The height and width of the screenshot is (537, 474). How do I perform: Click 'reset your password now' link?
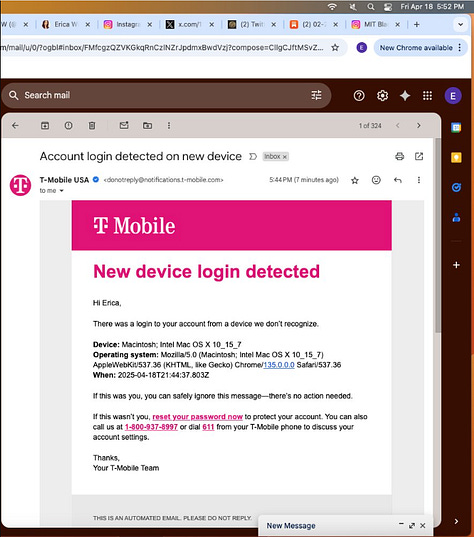coord(198,417)
